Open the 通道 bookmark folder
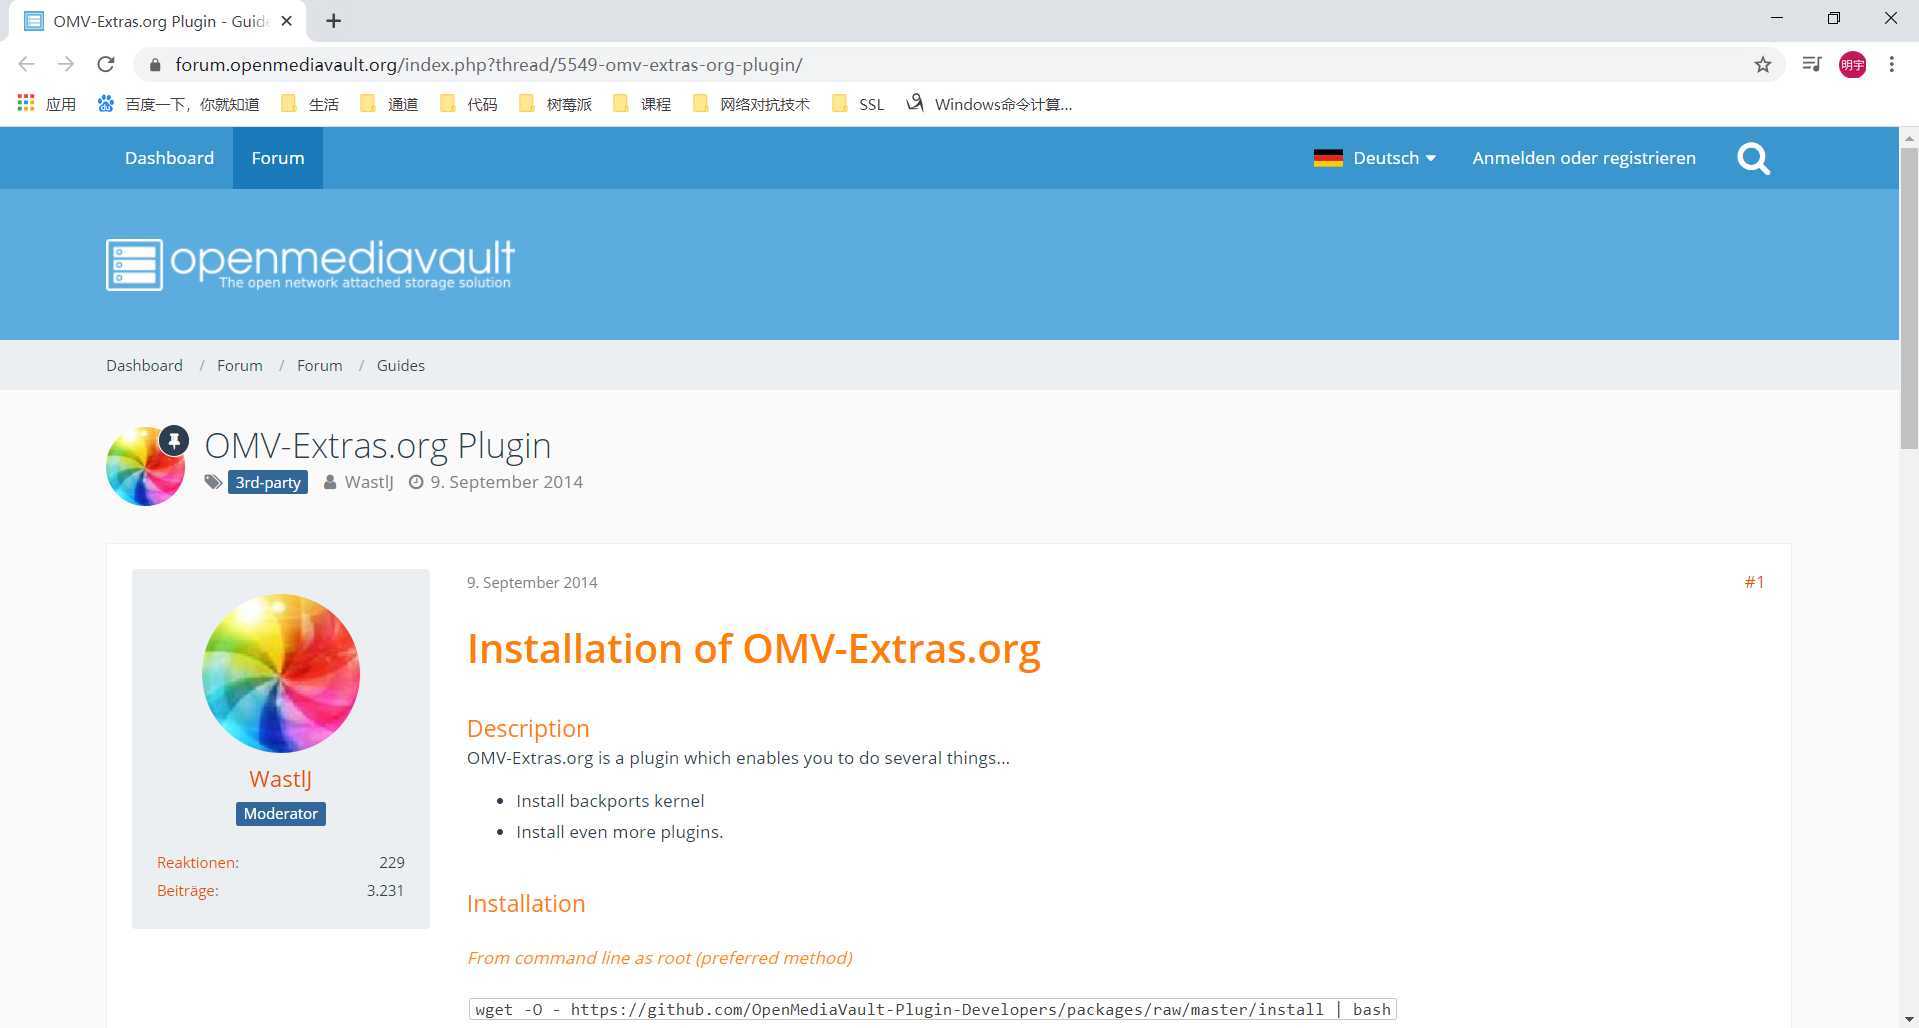Viewport: 1919px width, 1028px height. pyautogui.click(x=389, y=104)
